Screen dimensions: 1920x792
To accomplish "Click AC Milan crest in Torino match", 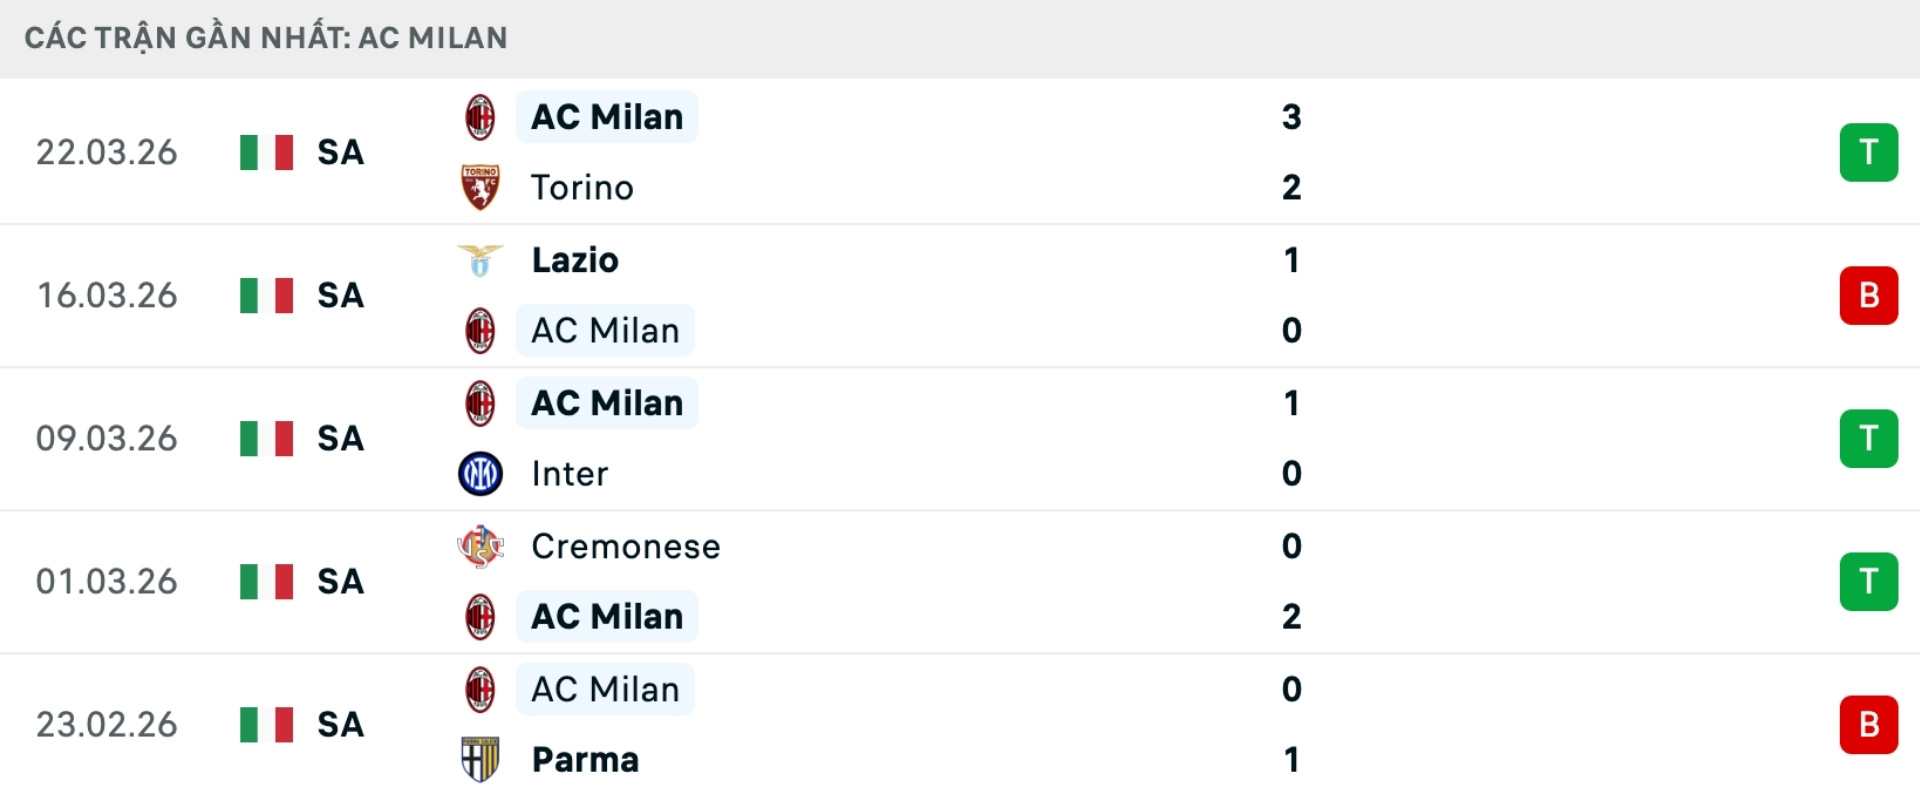I will (x=480, y=117).
